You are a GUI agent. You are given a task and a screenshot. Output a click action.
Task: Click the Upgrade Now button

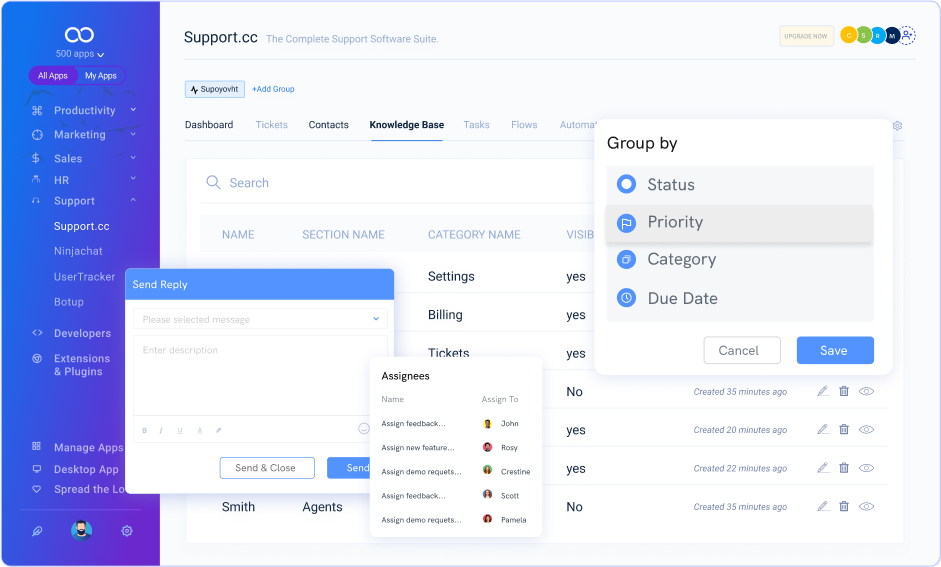click(806, 36)
